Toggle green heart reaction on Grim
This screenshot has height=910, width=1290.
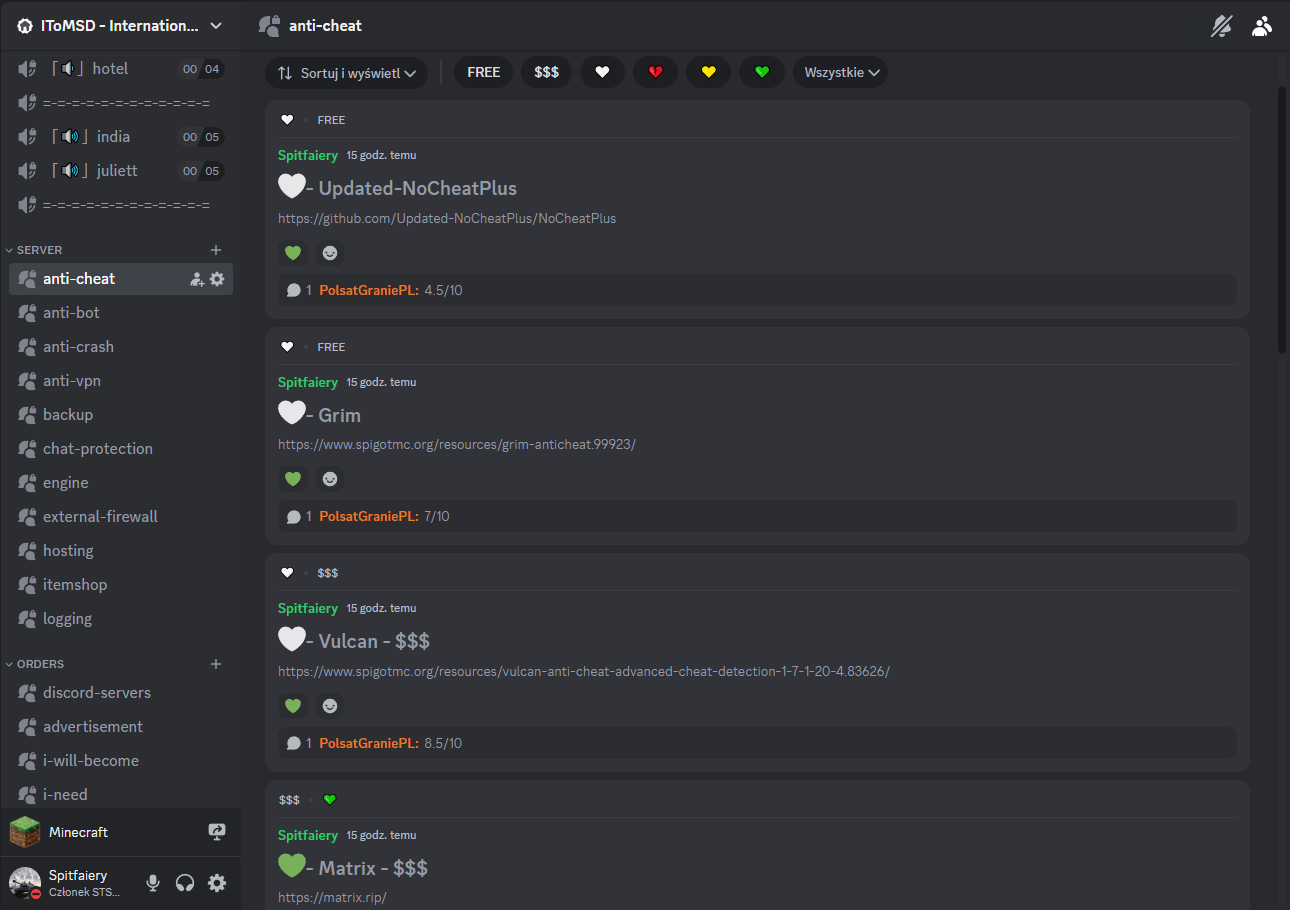pos(293,480)
